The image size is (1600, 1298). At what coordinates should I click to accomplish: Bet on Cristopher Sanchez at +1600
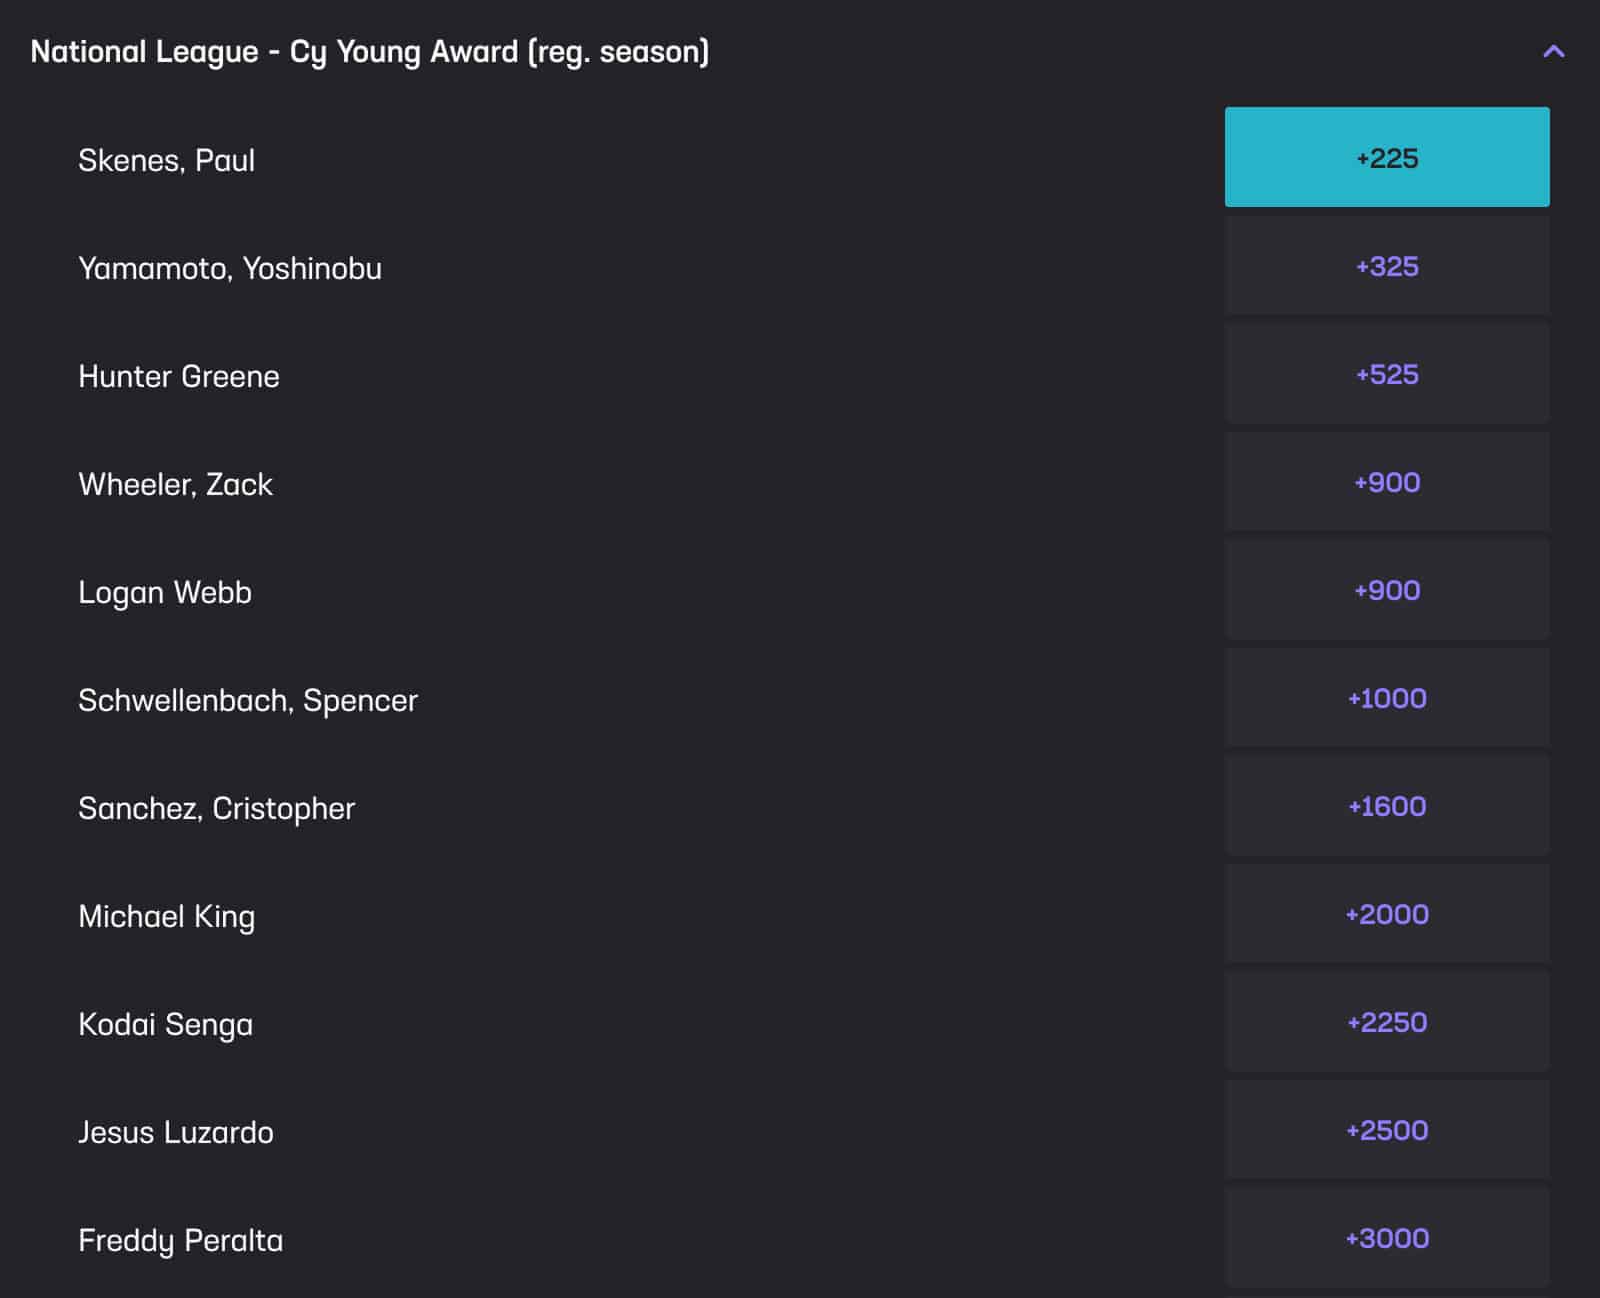tap(1386, 806)
